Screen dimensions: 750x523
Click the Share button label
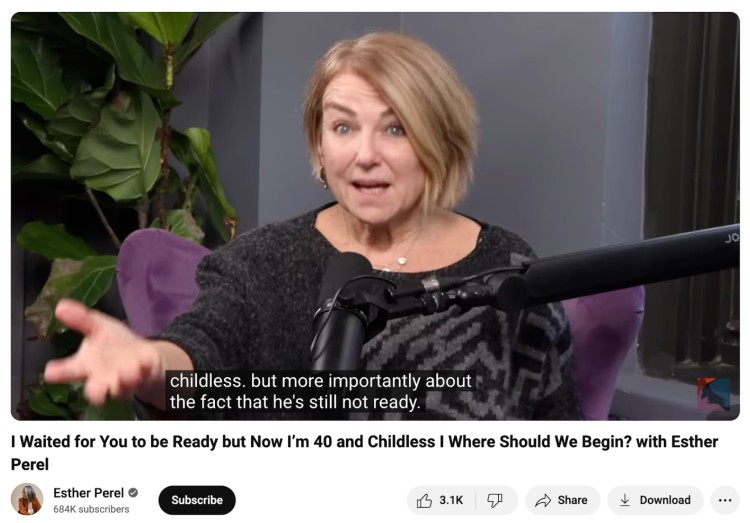point(572,500)
